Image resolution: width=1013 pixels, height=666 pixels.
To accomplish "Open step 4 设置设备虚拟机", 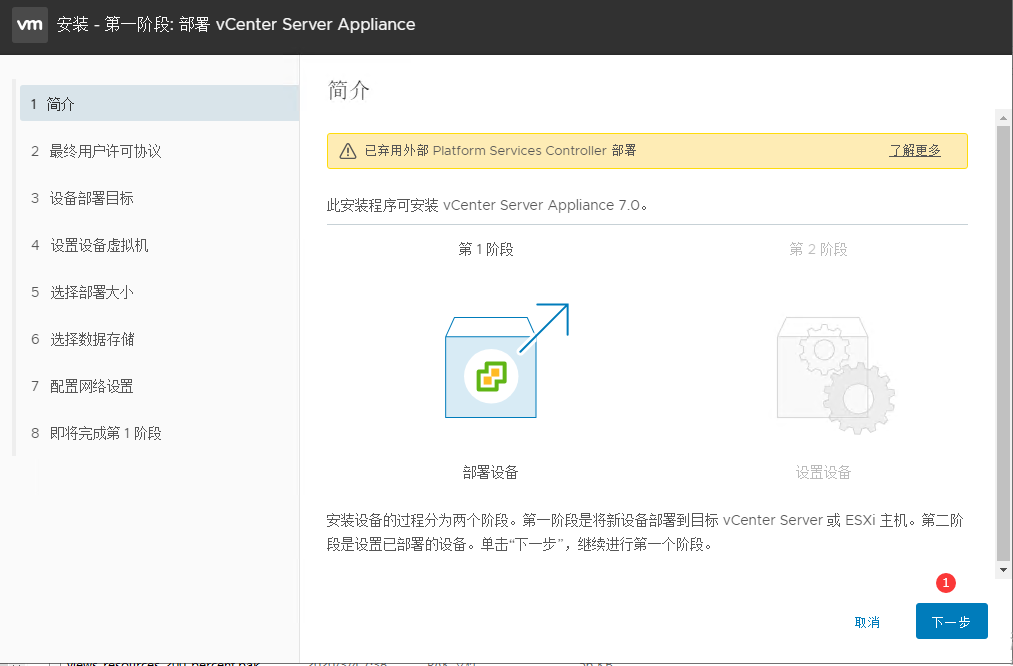I will point(98,245).
